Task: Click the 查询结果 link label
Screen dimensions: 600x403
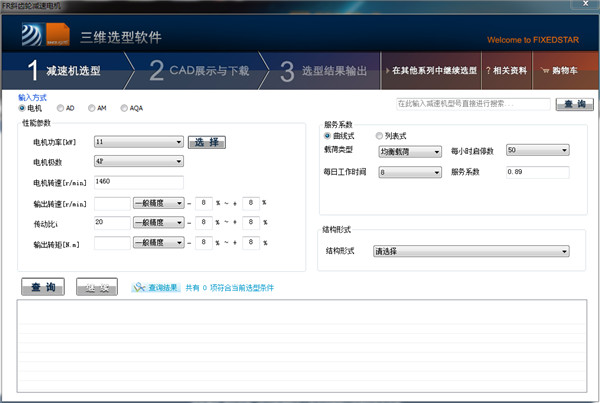Action: tap(163, 288)
